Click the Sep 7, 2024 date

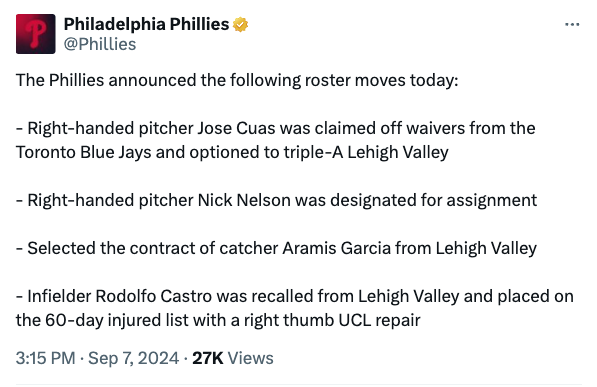point(134,358)
